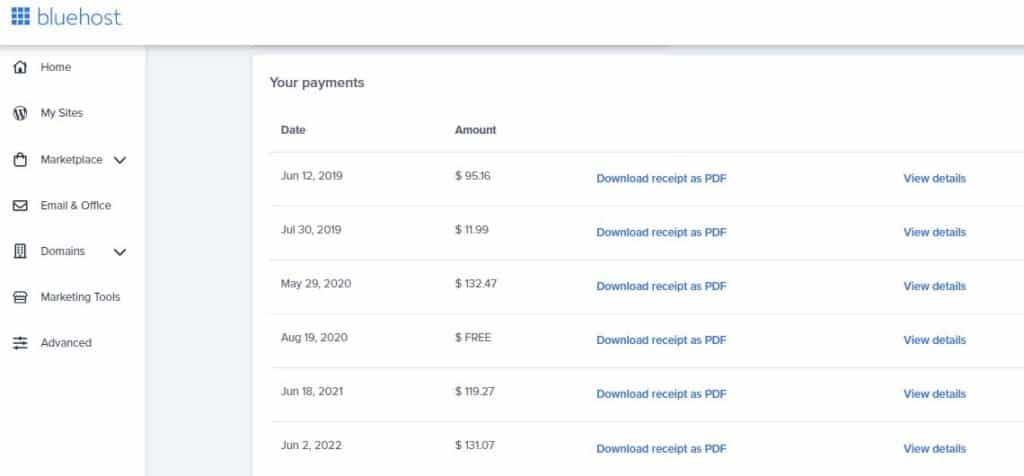Viewport: 1024px width, 476px height.
Task: Expand the Marketplace submenu chevron
Action: [x=120, y=160]
